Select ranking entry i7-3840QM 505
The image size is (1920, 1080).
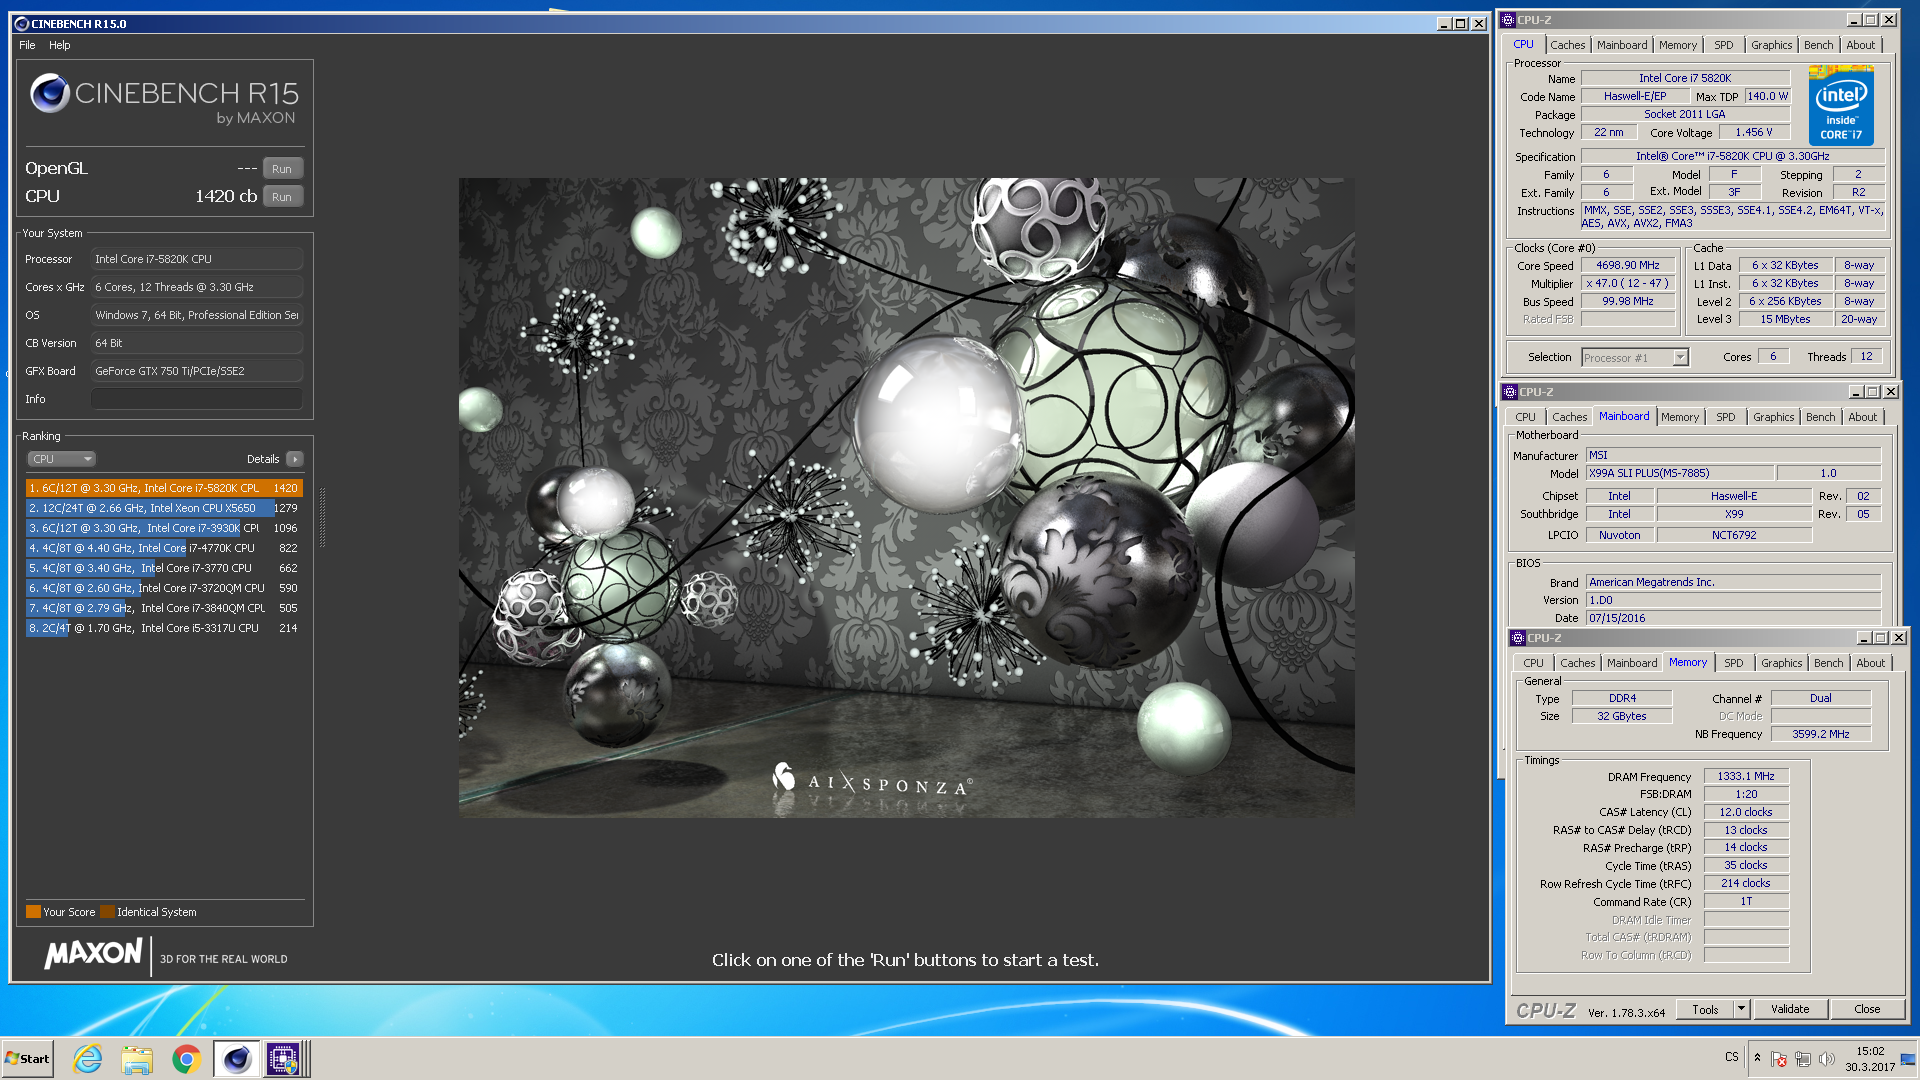click(164, 608)
